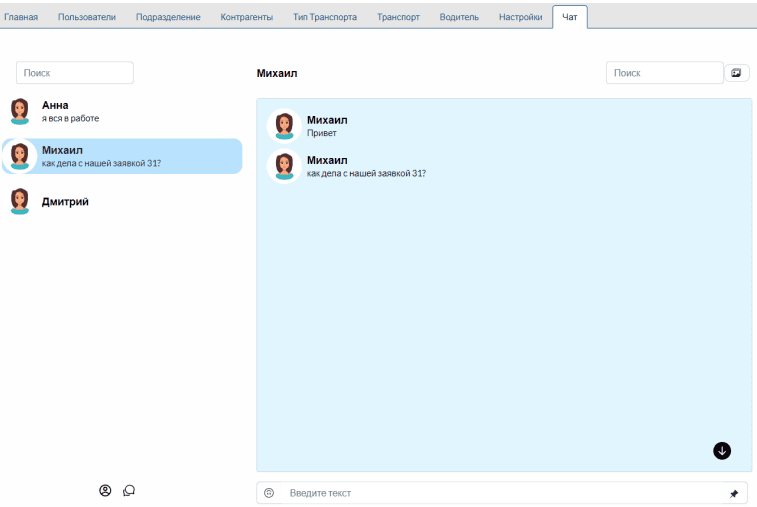This screenshot has height=507, width=757.
Task: Select the Контрагенты tab
Action: pyautogui.click(x=246, y=17)
